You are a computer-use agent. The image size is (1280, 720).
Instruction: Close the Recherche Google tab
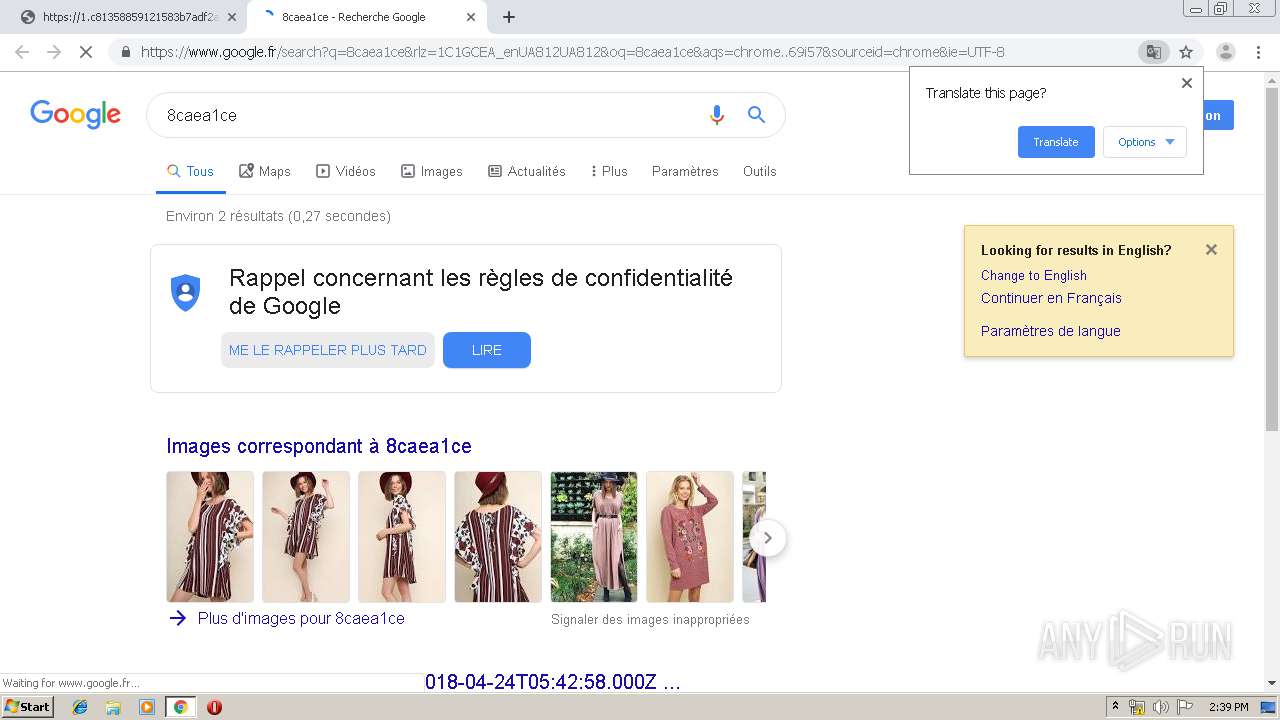tap(471, 17)
